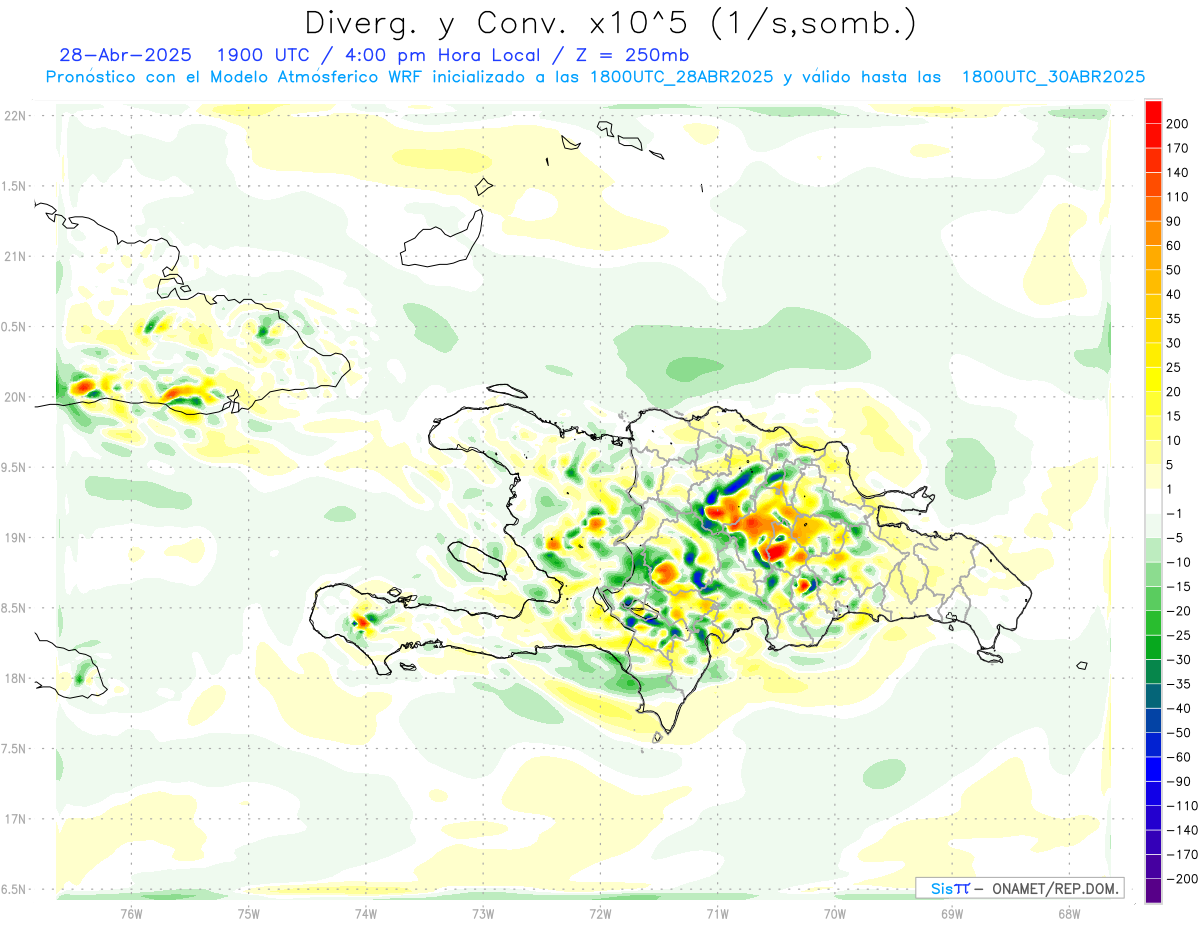Click the '15' positive color scale label
Screen dimensions: 1200x927
point(1174,416)
